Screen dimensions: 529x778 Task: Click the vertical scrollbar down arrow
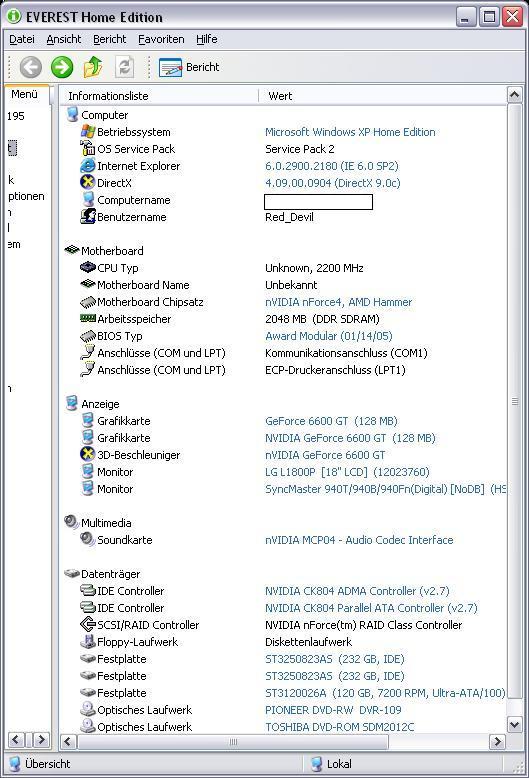coord(515,724)
